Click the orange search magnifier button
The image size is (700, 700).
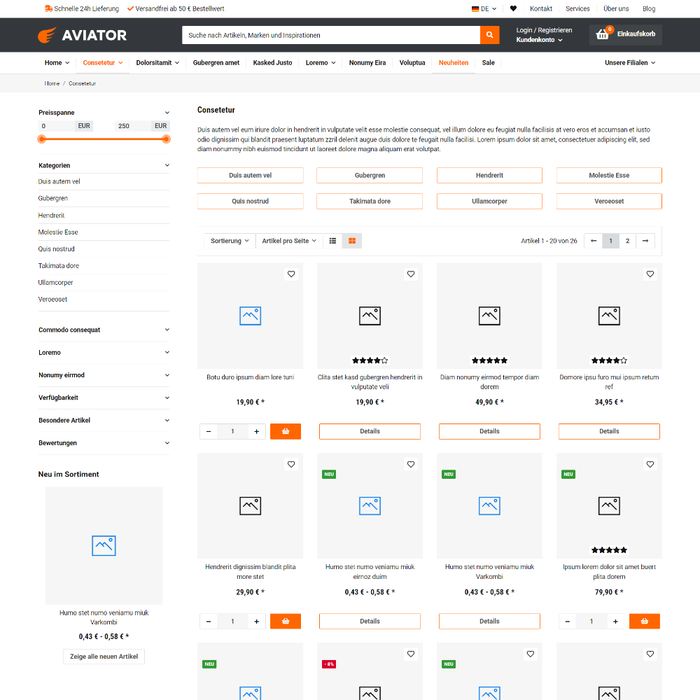[489, 35]
